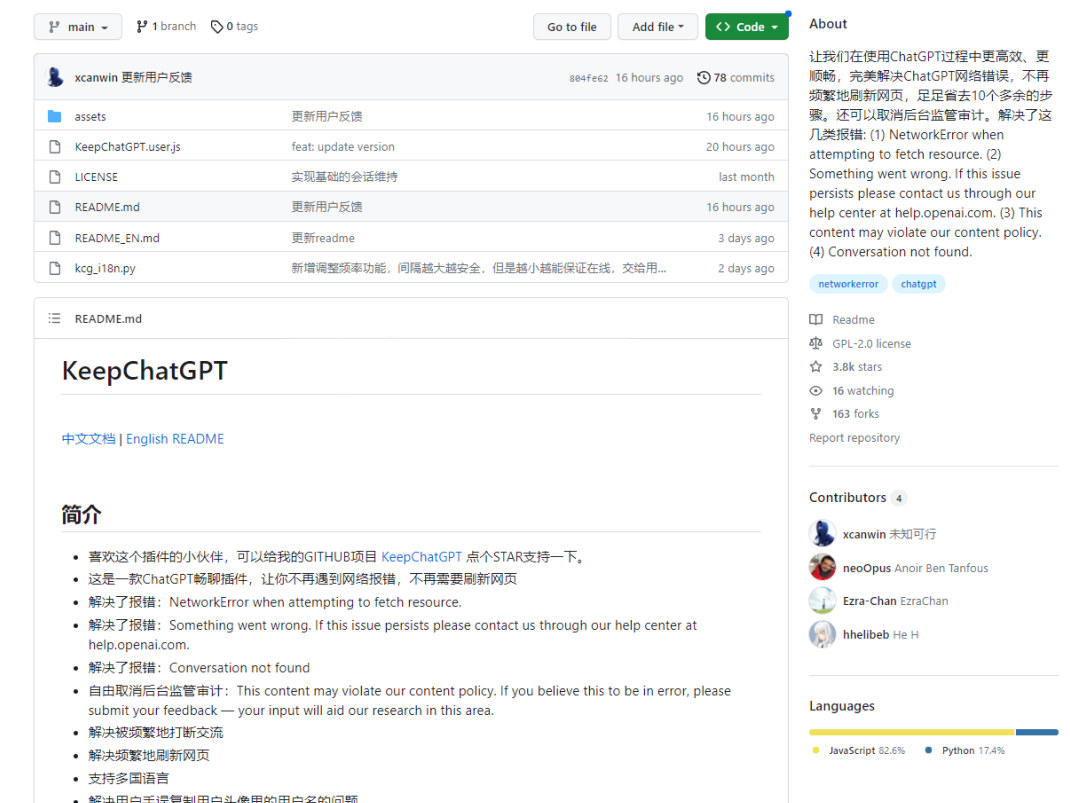Open the green Code dropdown
This screenshot has height=803, width=1070.
pyautogui.click(x=747, y=27)
